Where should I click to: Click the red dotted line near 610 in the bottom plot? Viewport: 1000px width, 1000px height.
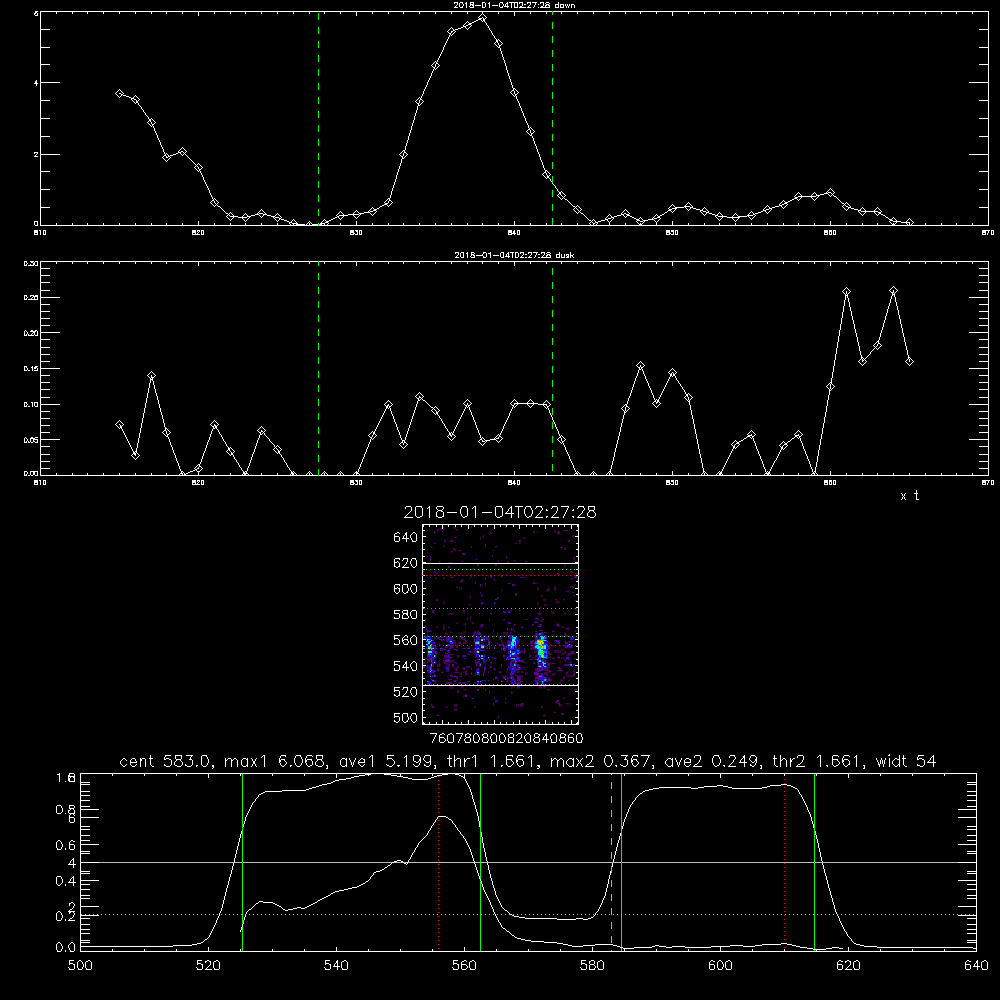point(784,861)
